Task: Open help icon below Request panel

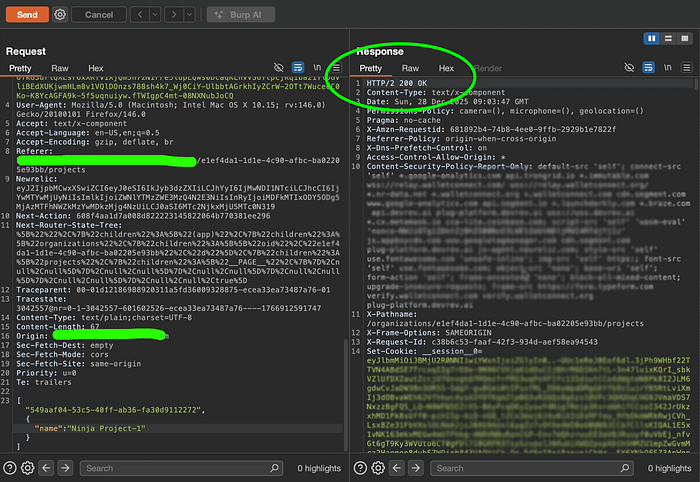Action: 10,468
